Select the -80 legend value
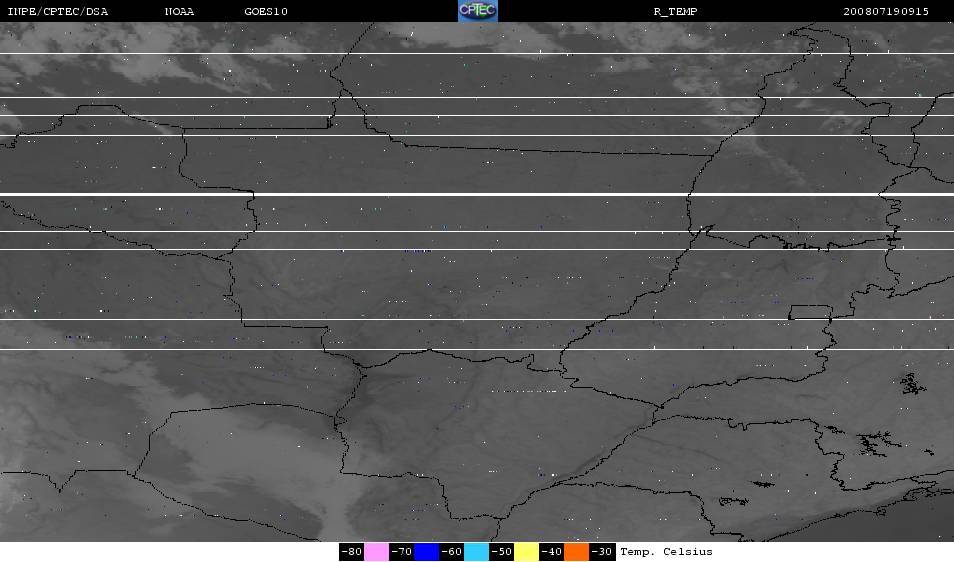 click(x=352, y=552)
